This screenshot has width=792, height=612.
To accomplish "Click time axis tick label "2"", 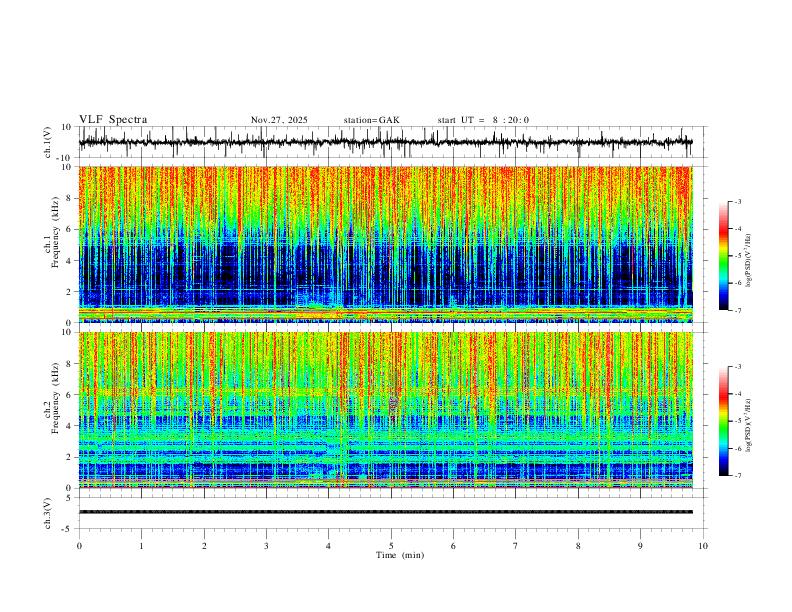I will [204, 546].
